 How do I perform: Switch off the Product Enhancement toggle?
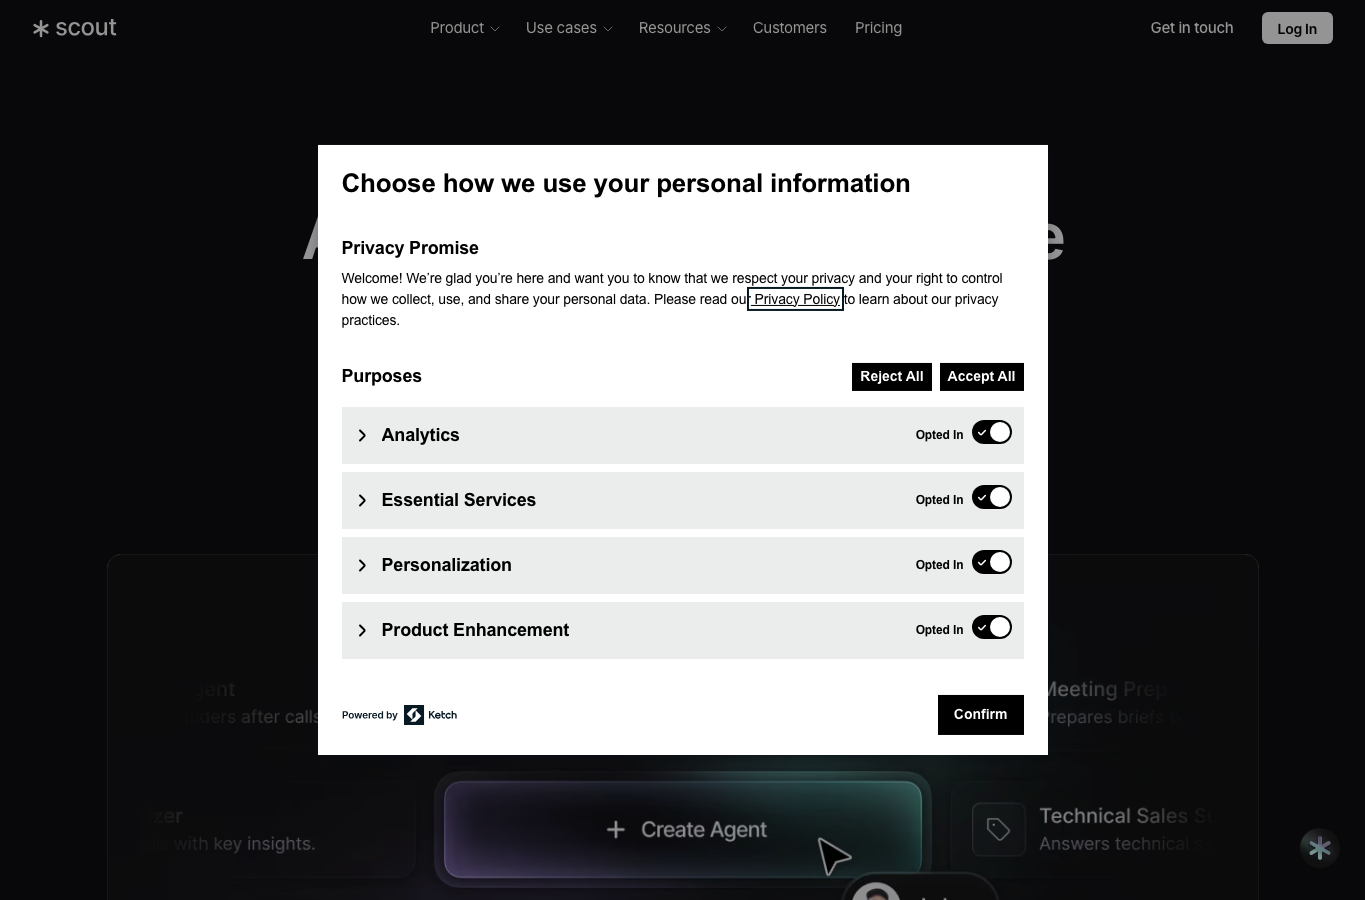point(992,628)
